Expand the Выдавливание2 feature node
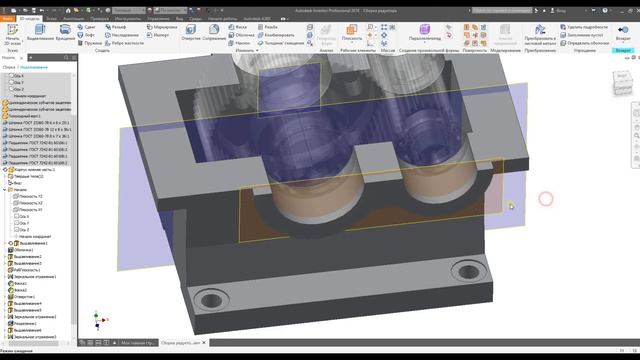The height and width of the screenshot is (360, 640). click(5, 257)
